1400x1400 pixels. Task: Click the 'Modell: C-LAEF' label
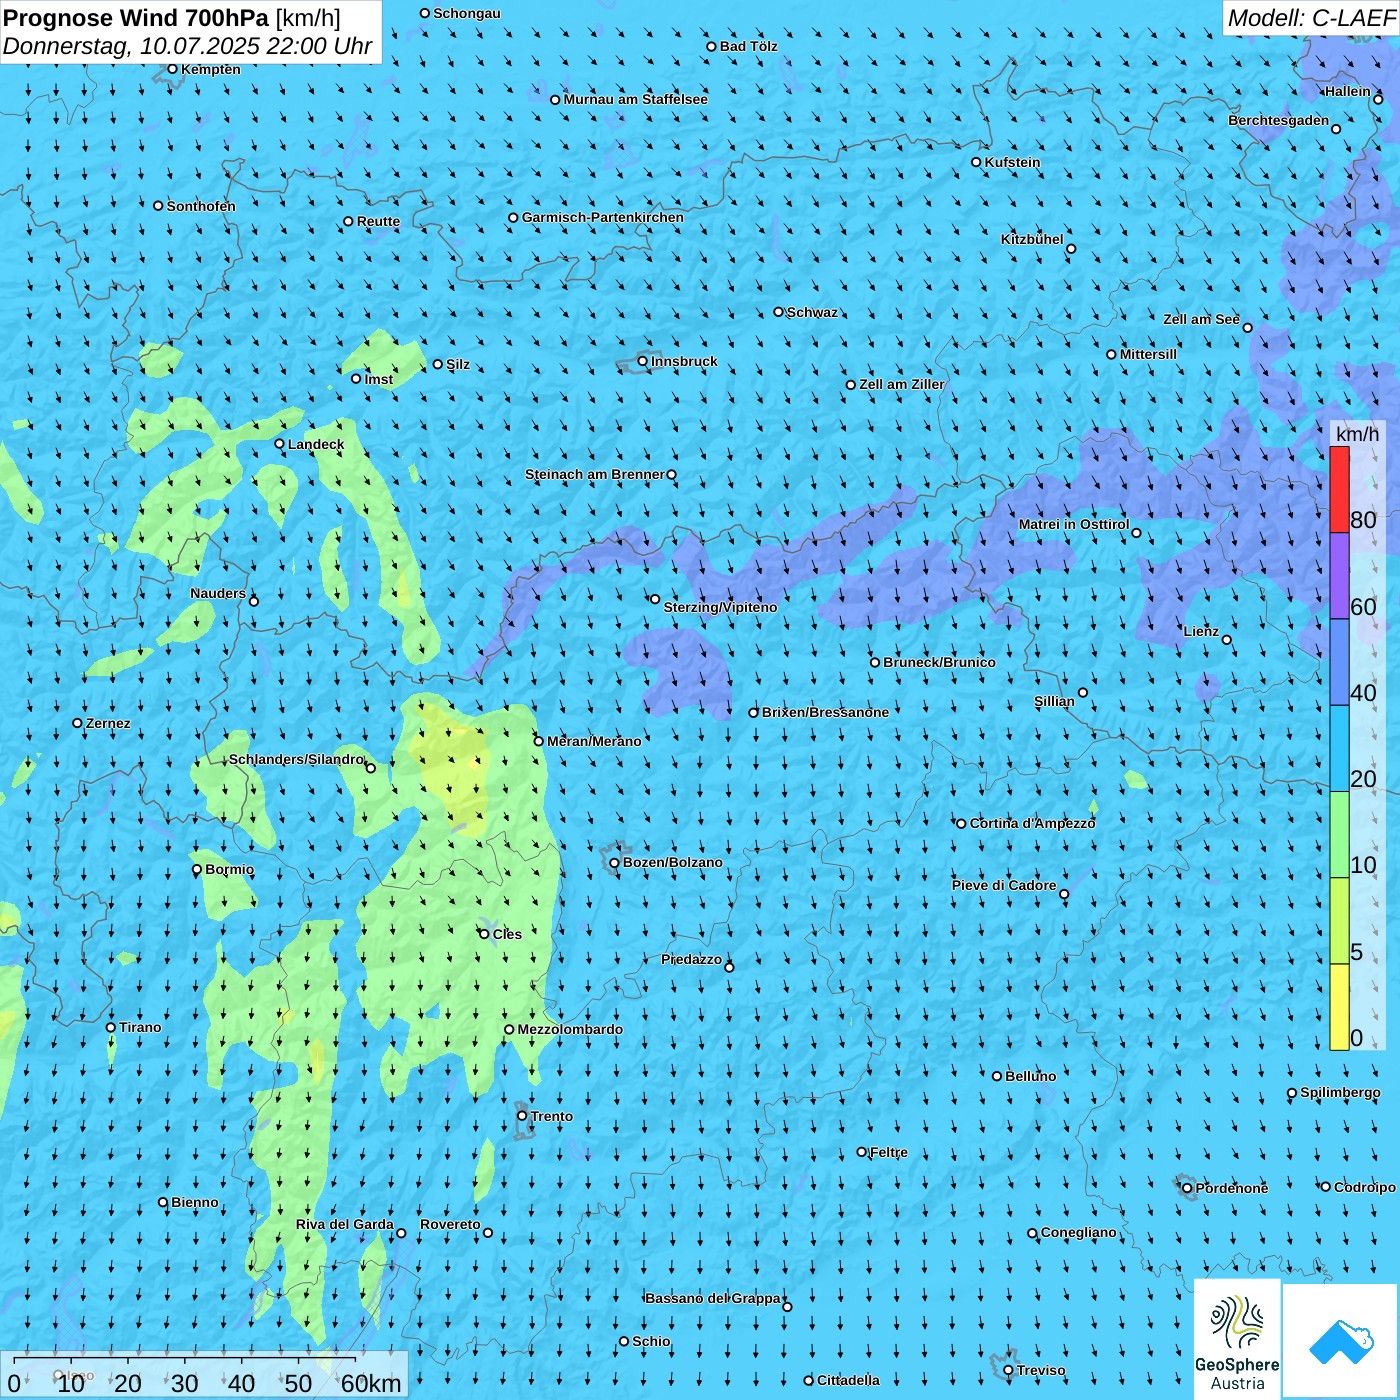(1311, 18)
